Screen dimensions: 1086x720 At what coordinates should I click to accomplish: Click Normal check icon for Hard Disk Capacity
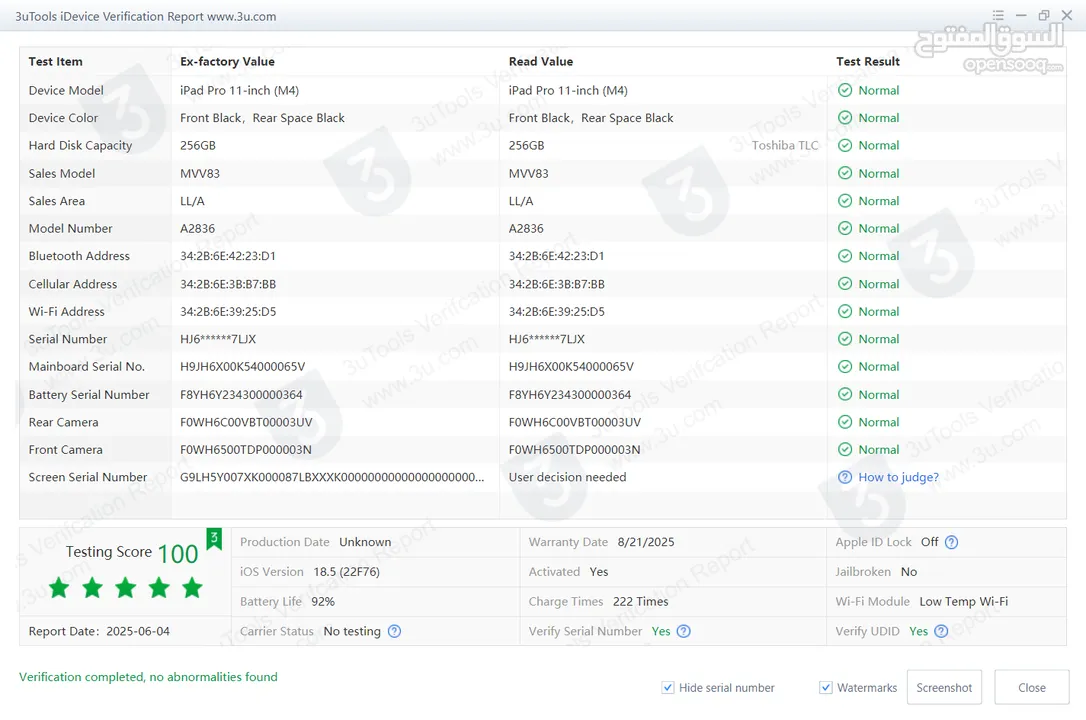(845, 145)
